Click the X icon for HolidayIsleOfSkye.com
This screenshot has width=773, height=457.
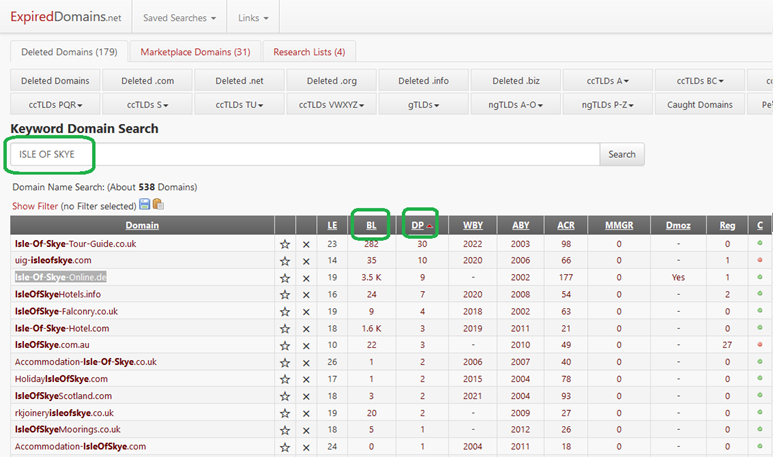point(306,380)
